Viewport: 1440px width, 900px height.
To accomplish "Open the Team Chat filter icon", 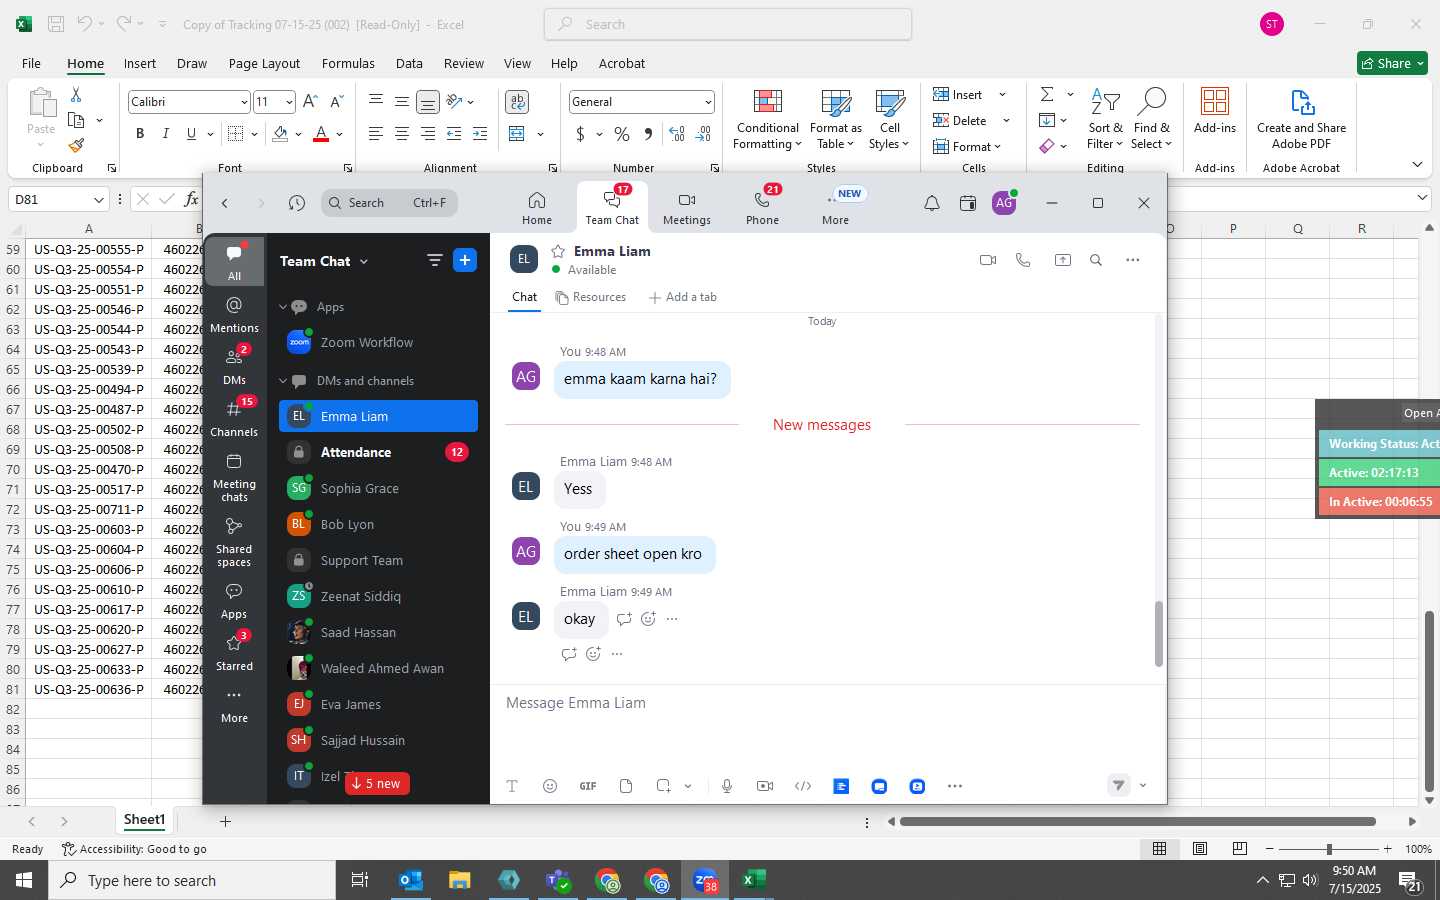I will tap(434, 260).
